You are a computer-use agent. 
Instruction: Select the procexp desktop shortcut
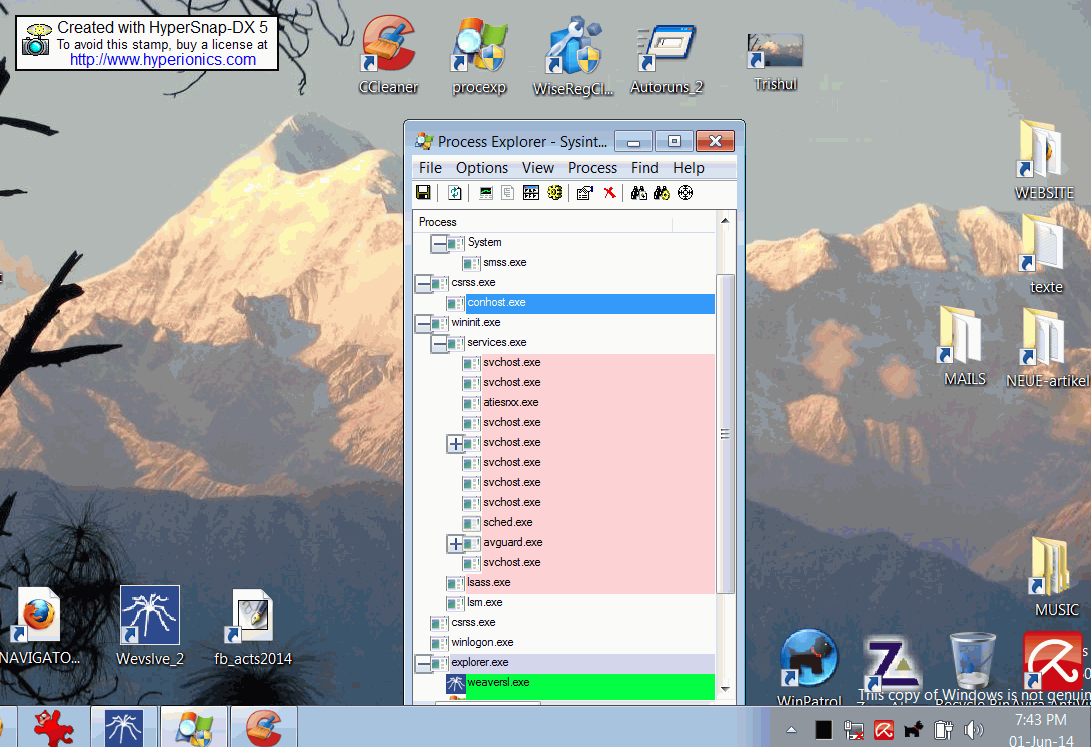coord(479,55)
